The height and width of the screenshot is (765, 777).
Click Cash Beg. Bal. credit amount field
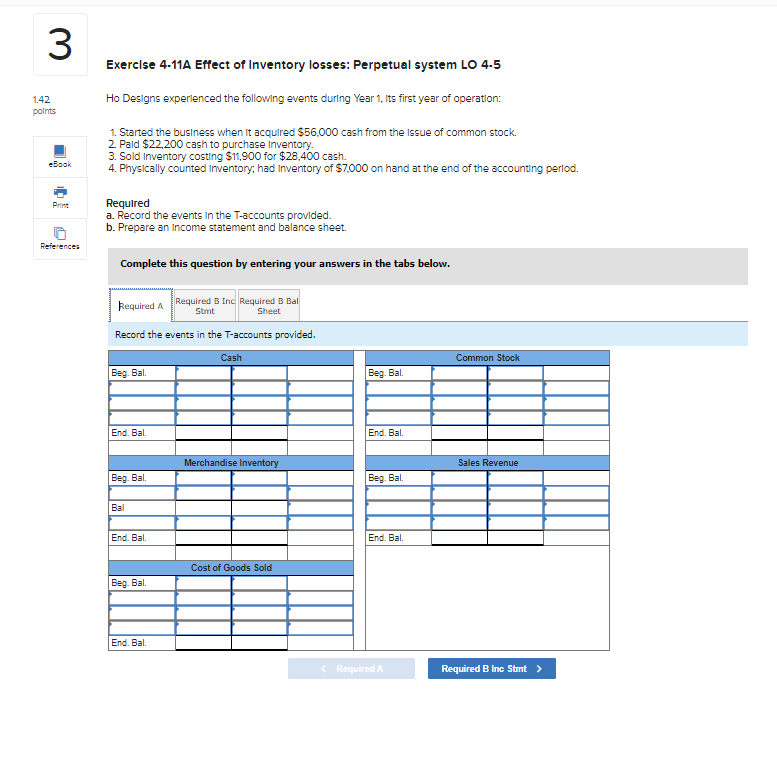click(x=259, y=373)
